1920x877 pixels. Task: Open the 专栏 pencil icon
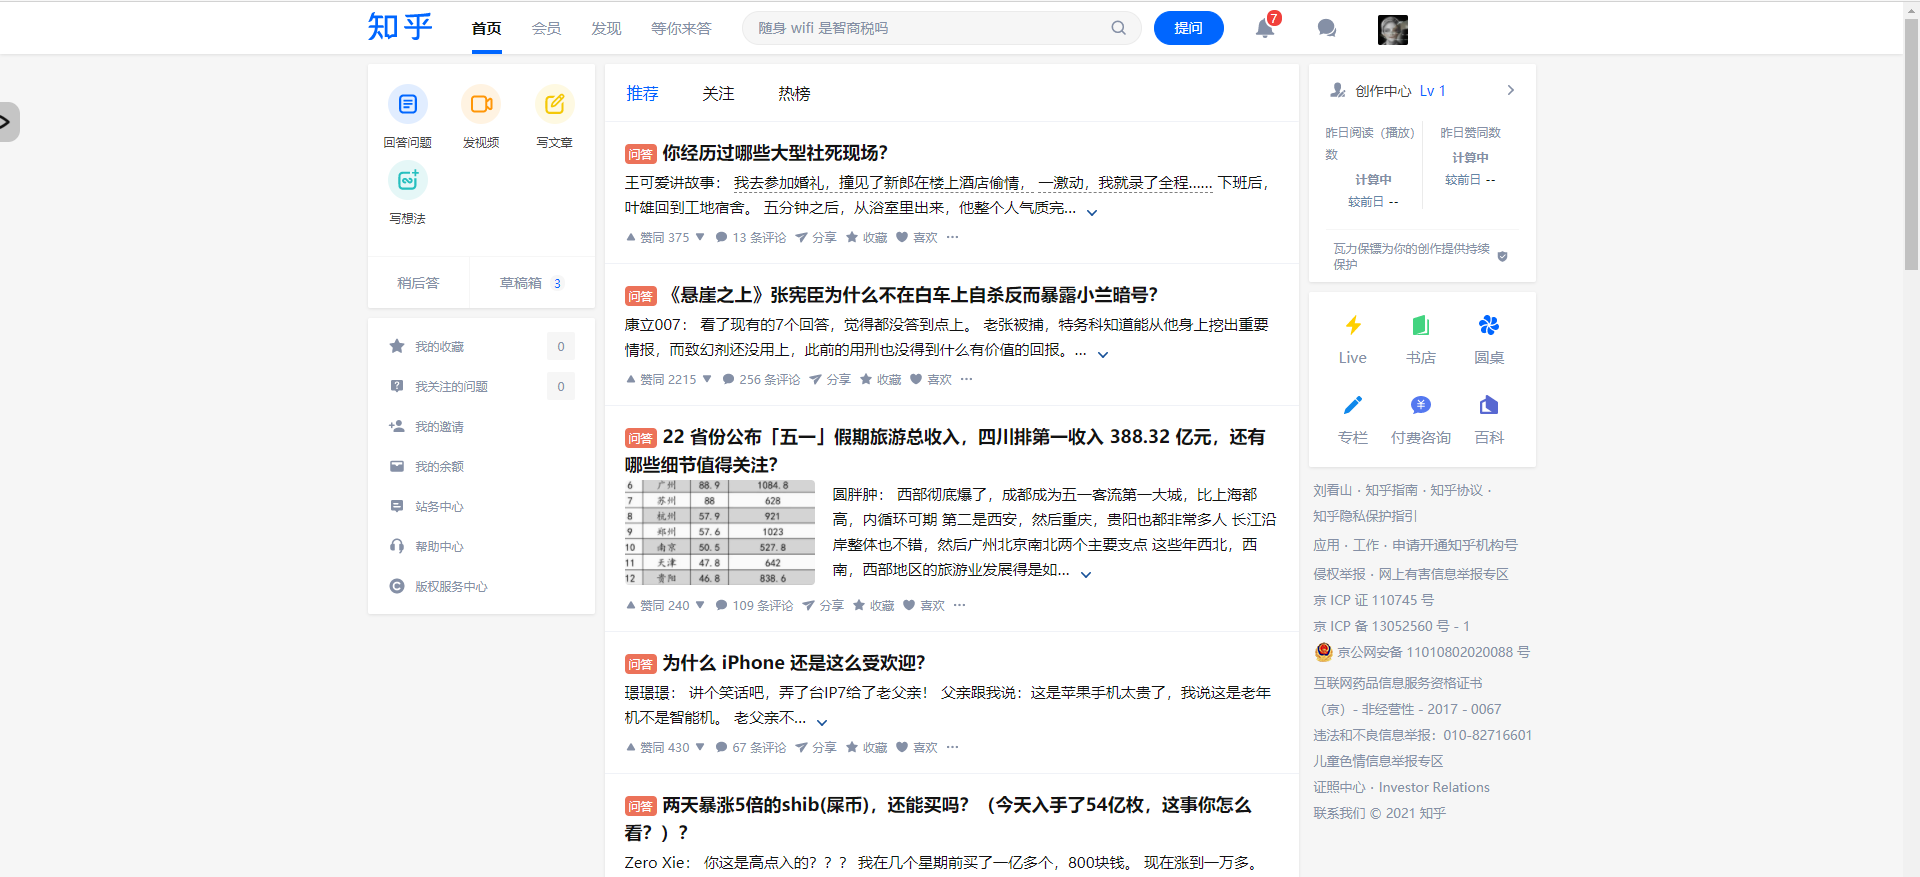pos(1353,405)
